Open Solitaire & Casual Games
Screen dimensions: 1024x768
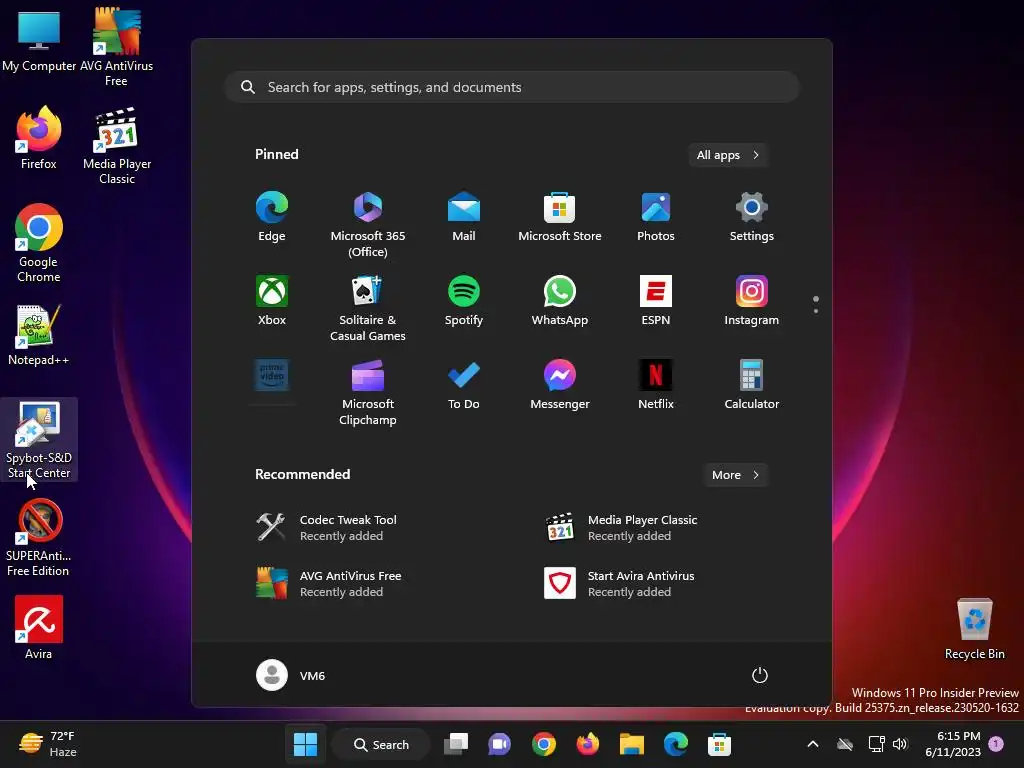tap(368, 309)
